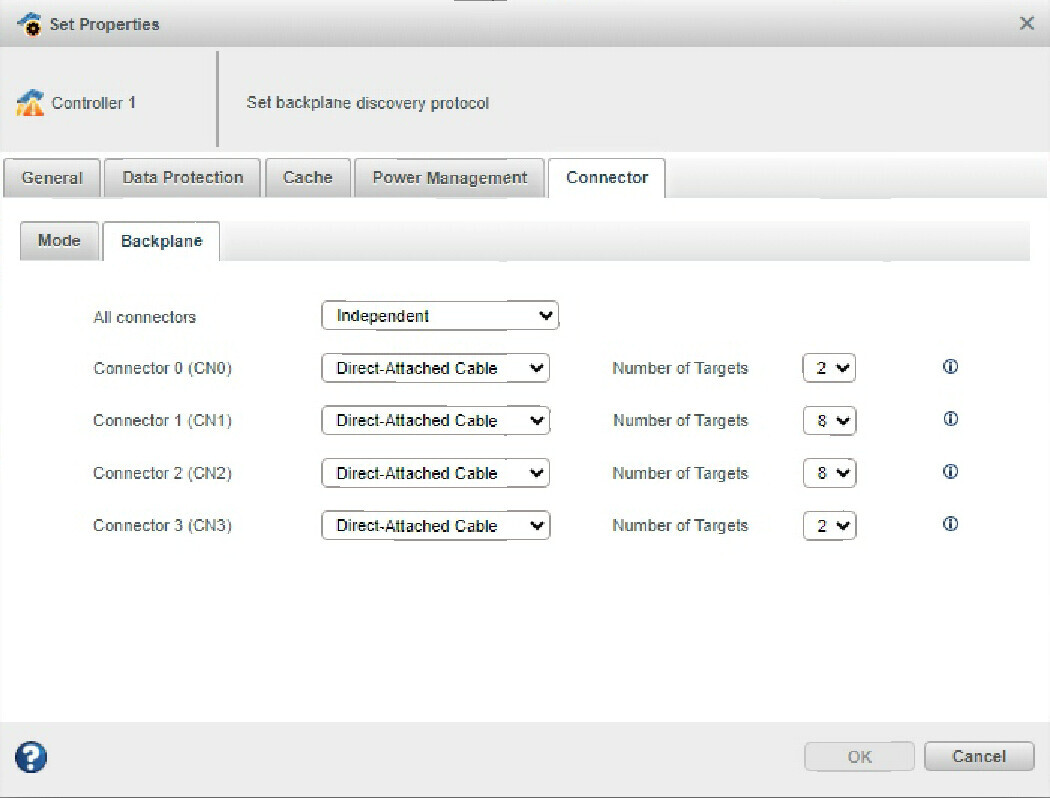Expand Connector 1 (CN1) backplane type dropdown
The image size is (1050, 798).
pyautogui.click(x=436, y=421)
